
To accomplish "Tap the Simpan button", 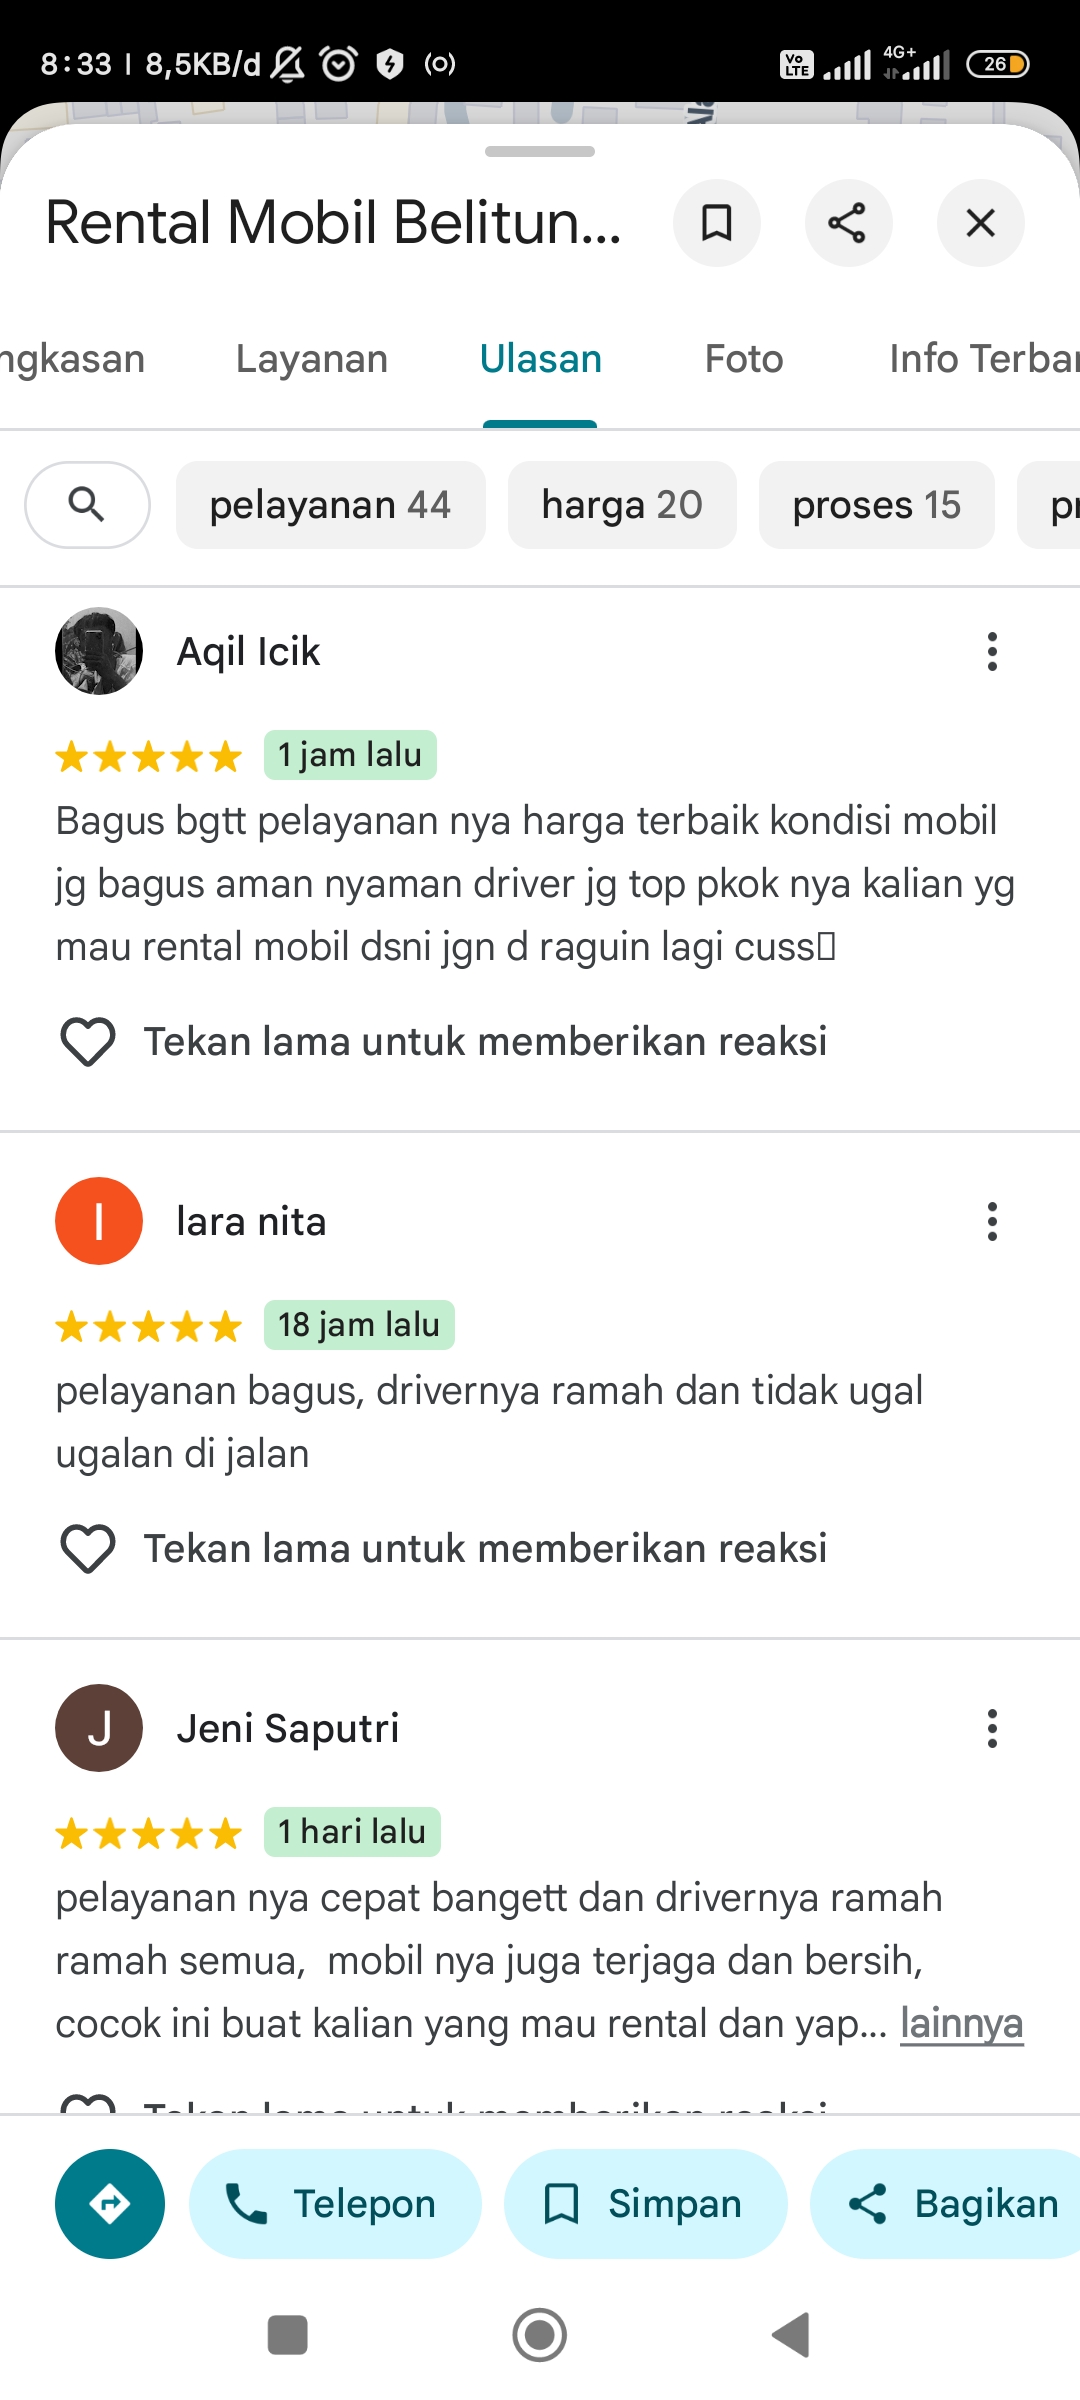I will [x=645, y=2204].
